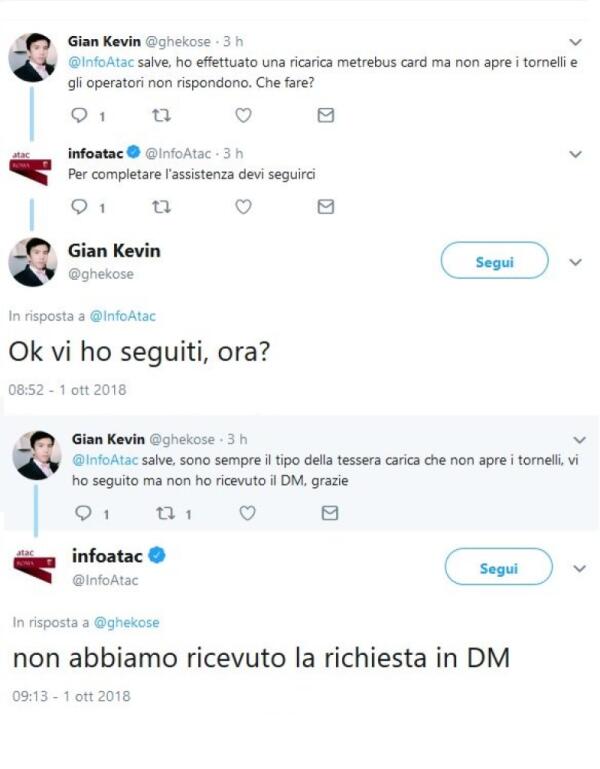Screen dimensions: 600x769
Task: Retweet Gian Kevin's first metrebus card tweet
Action: (x=159, y=116)
